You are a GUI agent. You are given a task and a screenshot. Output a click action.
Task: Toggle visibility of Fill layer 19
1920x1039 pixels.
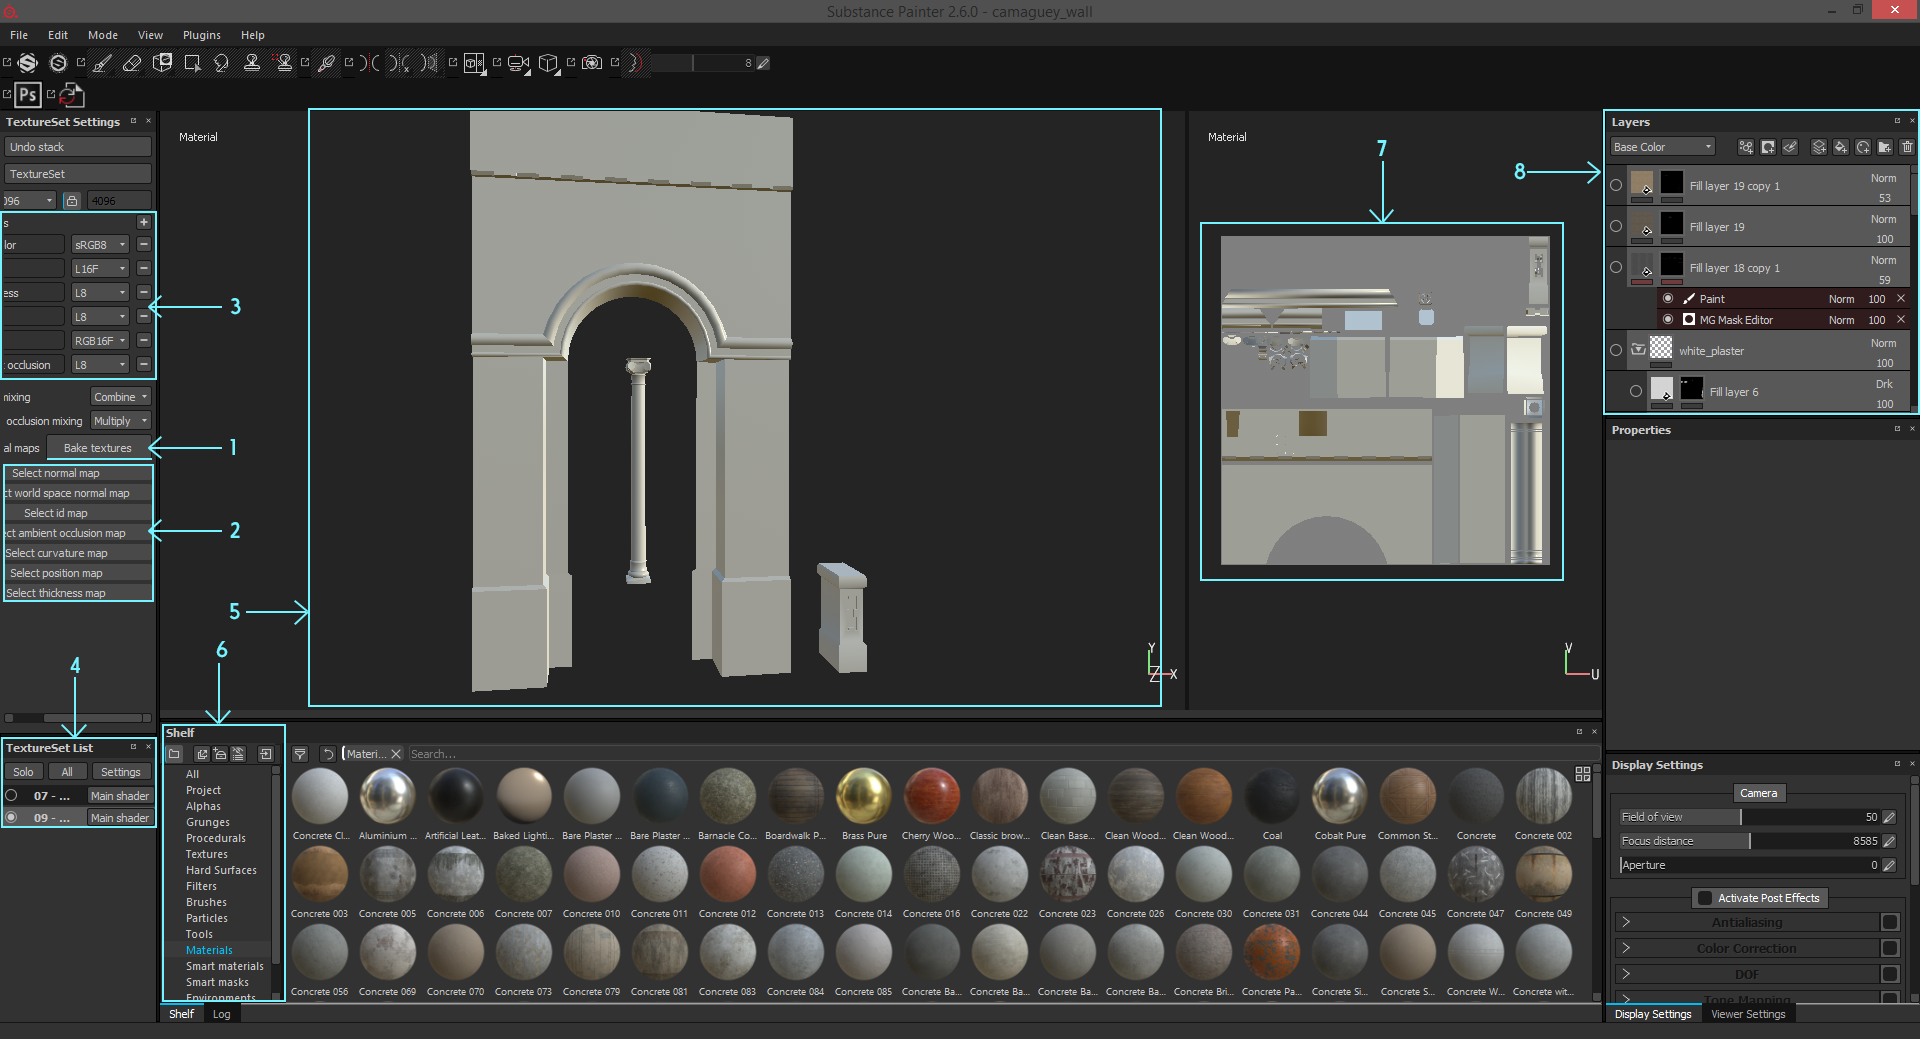(1616, 226)
